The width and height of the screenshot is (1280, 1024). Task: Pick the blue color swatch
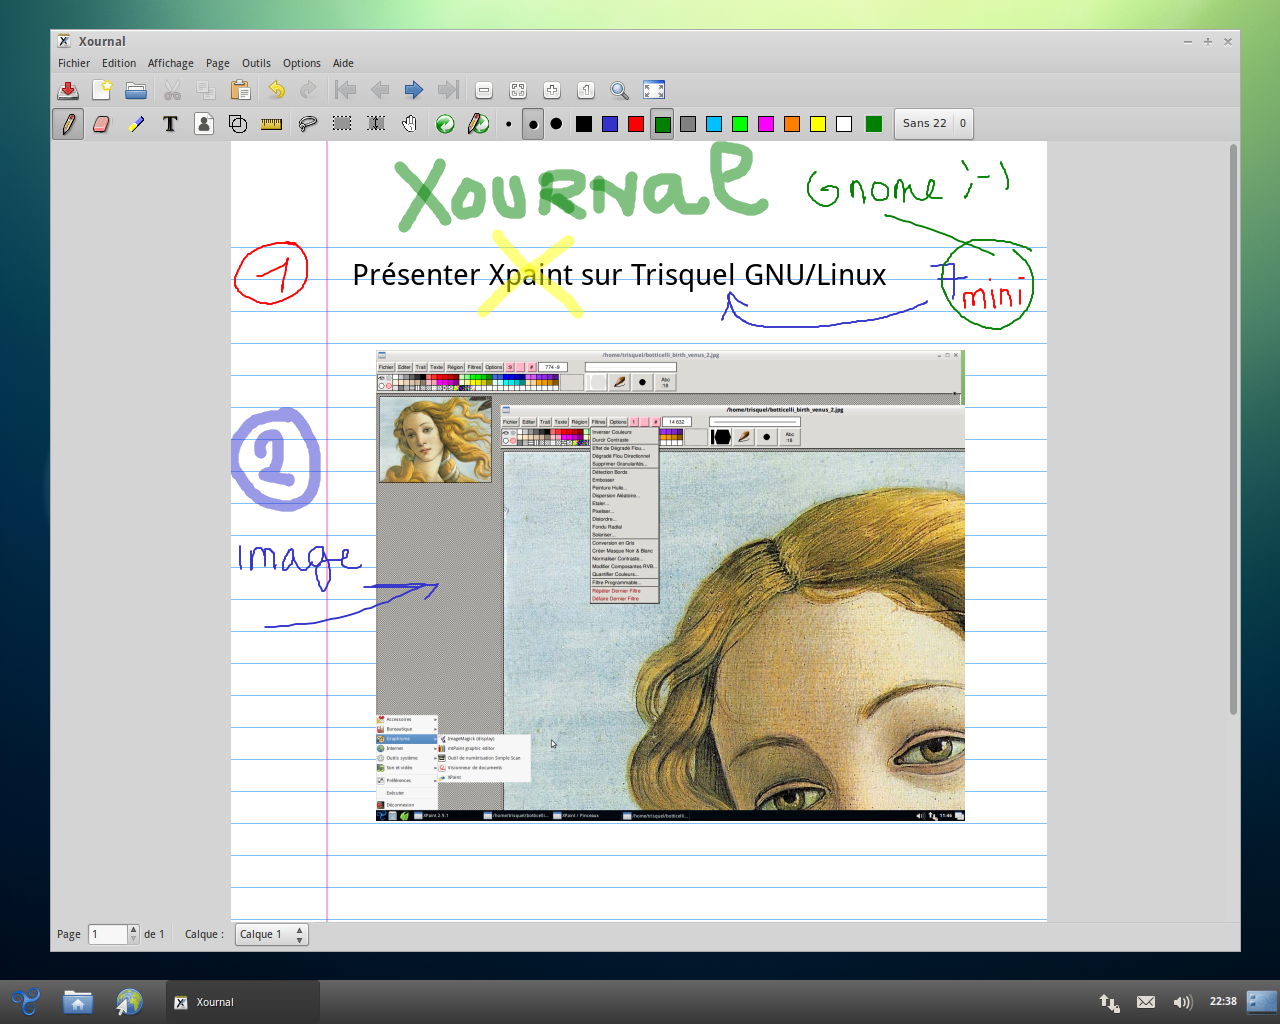[x=610, y=124]
